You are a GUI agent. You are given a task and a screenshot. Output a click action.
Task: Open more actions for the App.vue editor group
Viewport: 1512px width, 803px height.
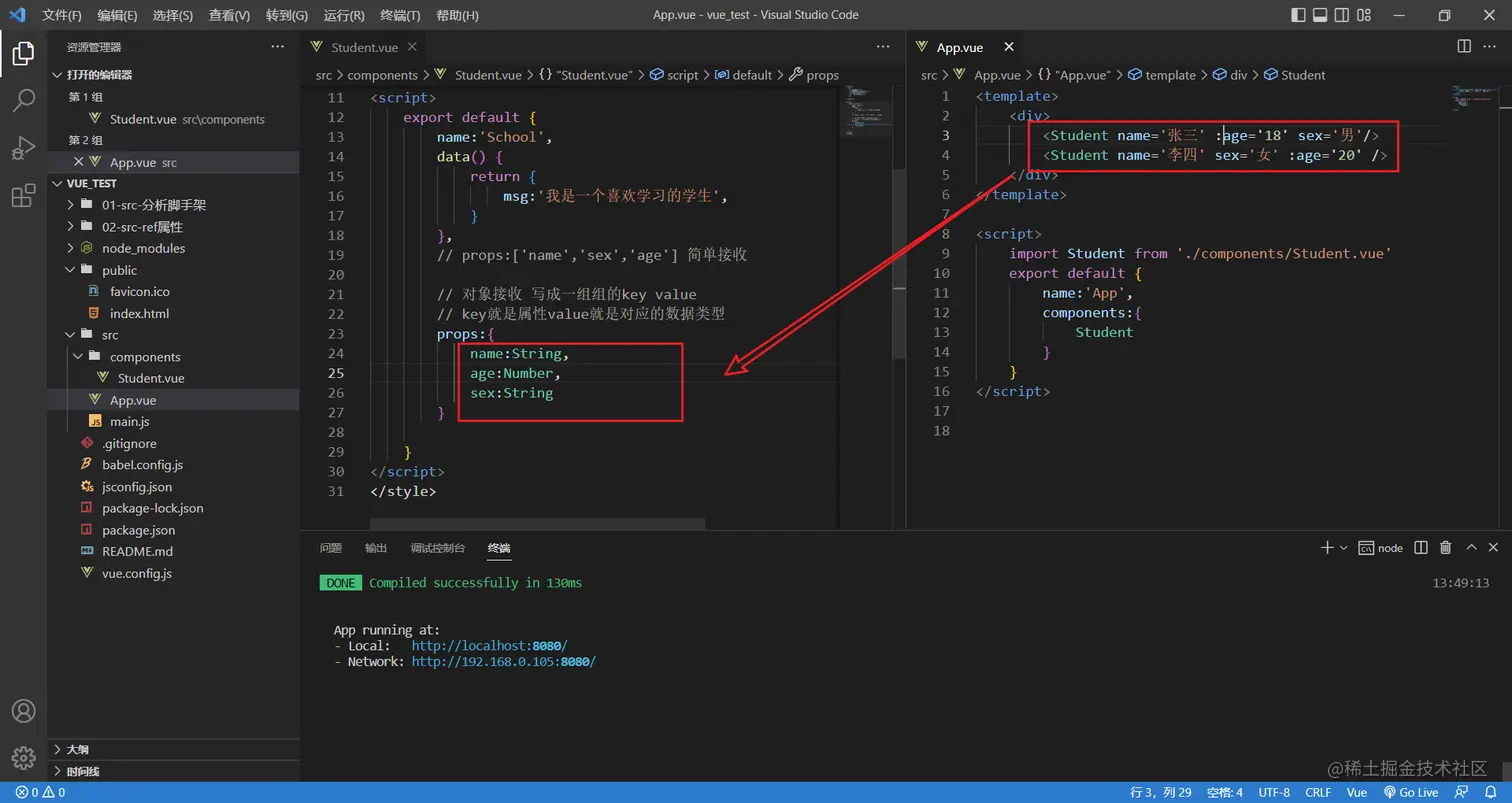click(x=1492, y=46)
